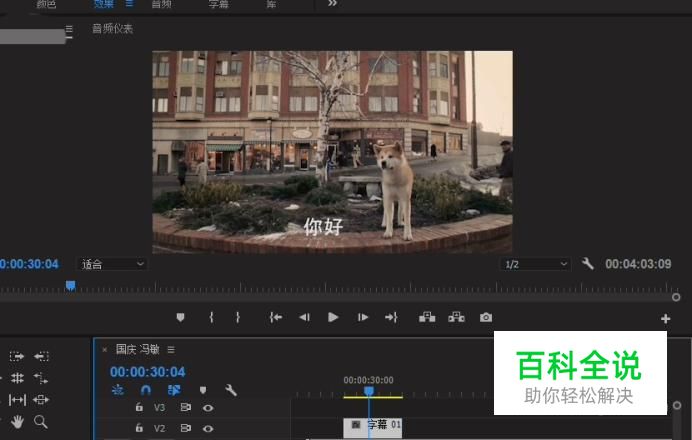
Task: Switch to the 颜色 workspace tab
Action: point(46,4)
